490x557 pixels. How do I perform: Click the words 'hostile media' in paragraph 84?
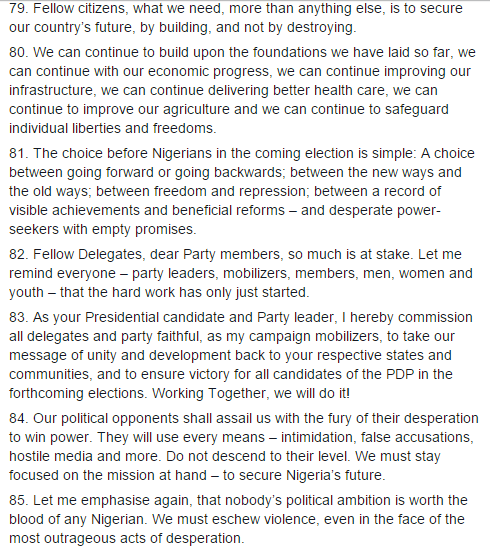tap(51, 456)
